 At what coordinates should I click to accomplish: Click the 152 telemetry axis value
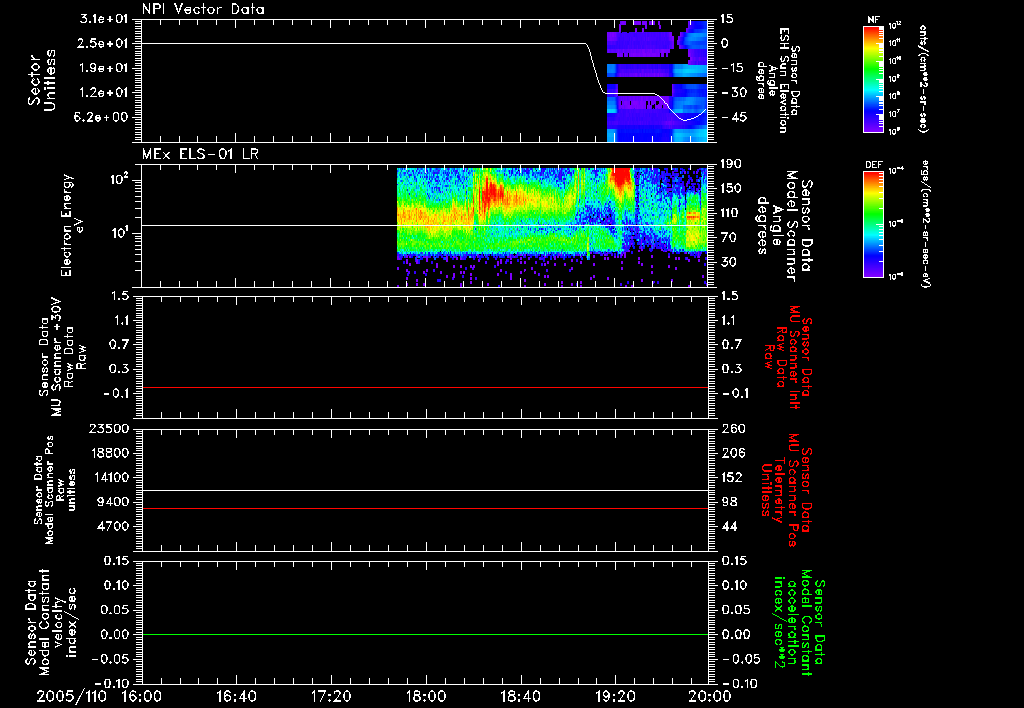(x=732, y=477)
